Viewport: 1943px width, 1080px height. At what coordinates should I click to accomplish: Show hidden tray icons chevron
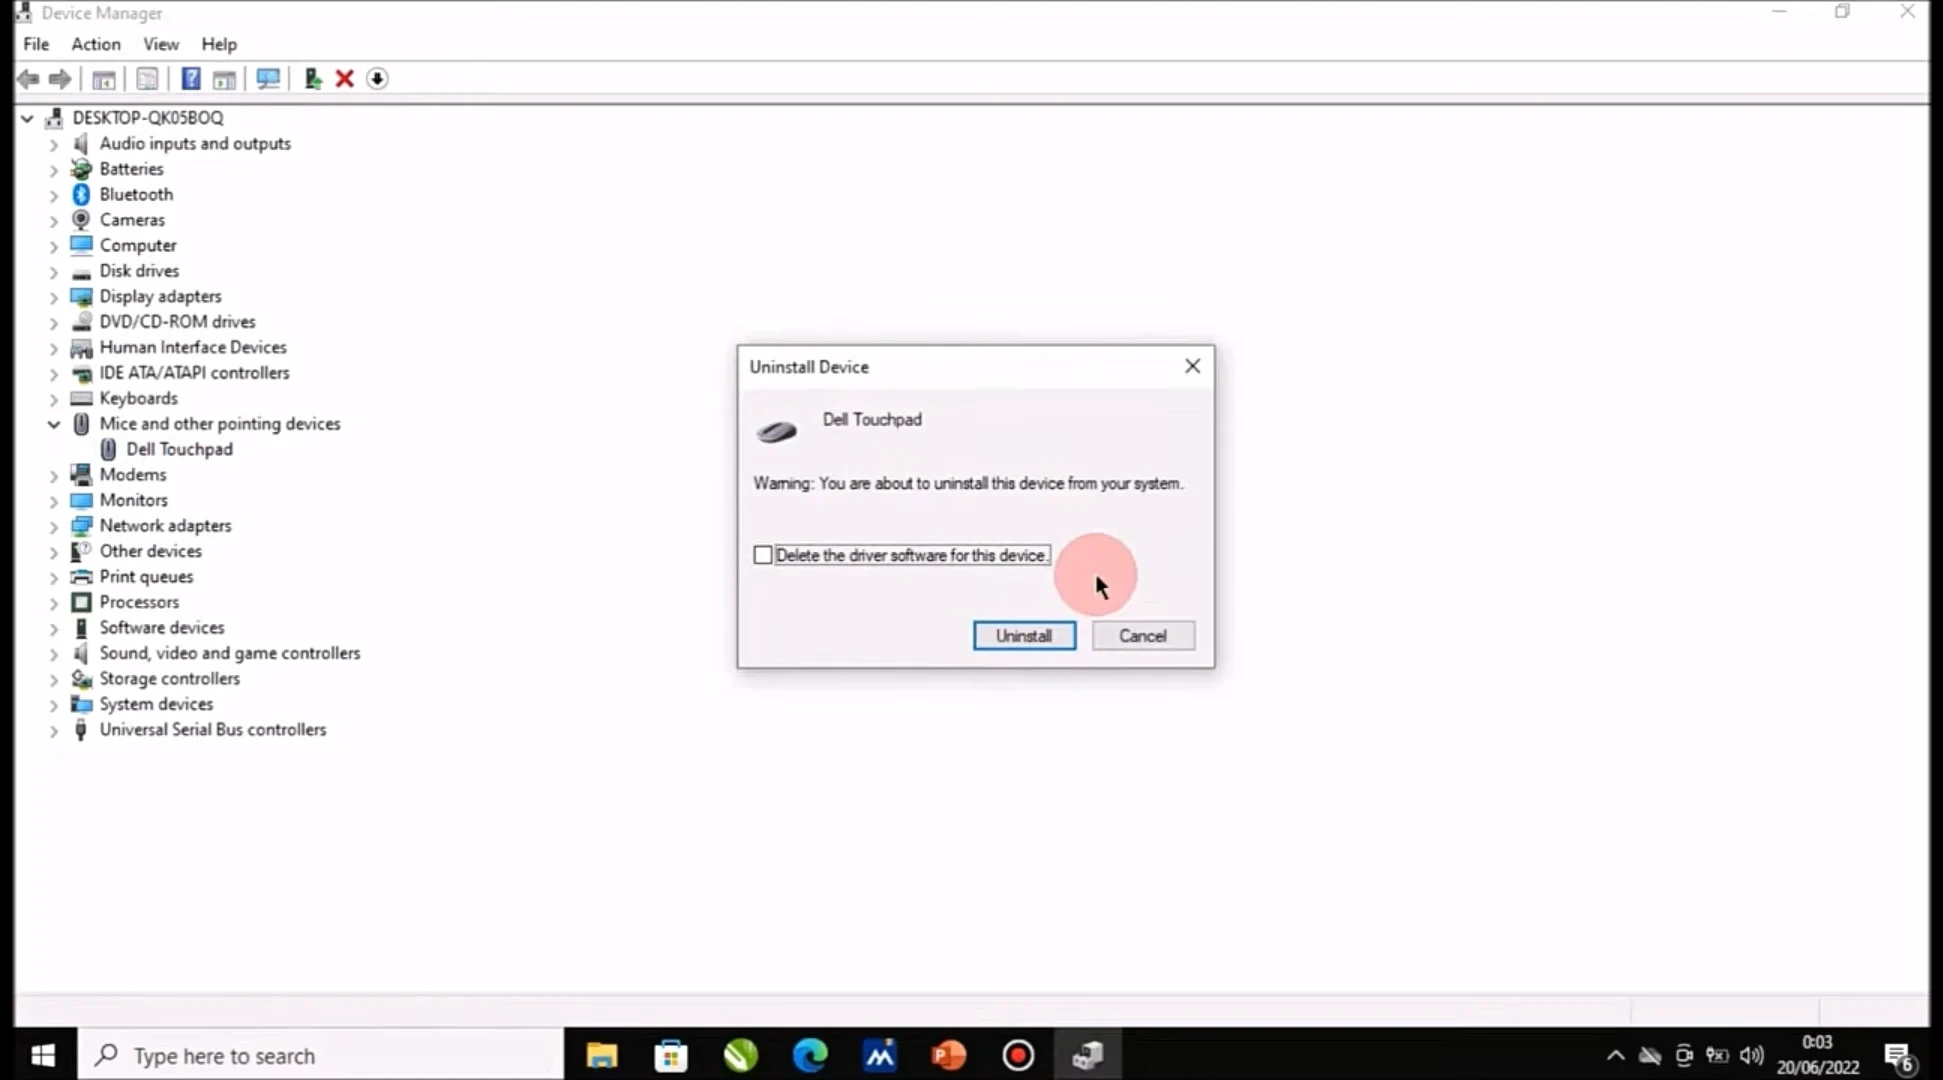(1615, 1056)
